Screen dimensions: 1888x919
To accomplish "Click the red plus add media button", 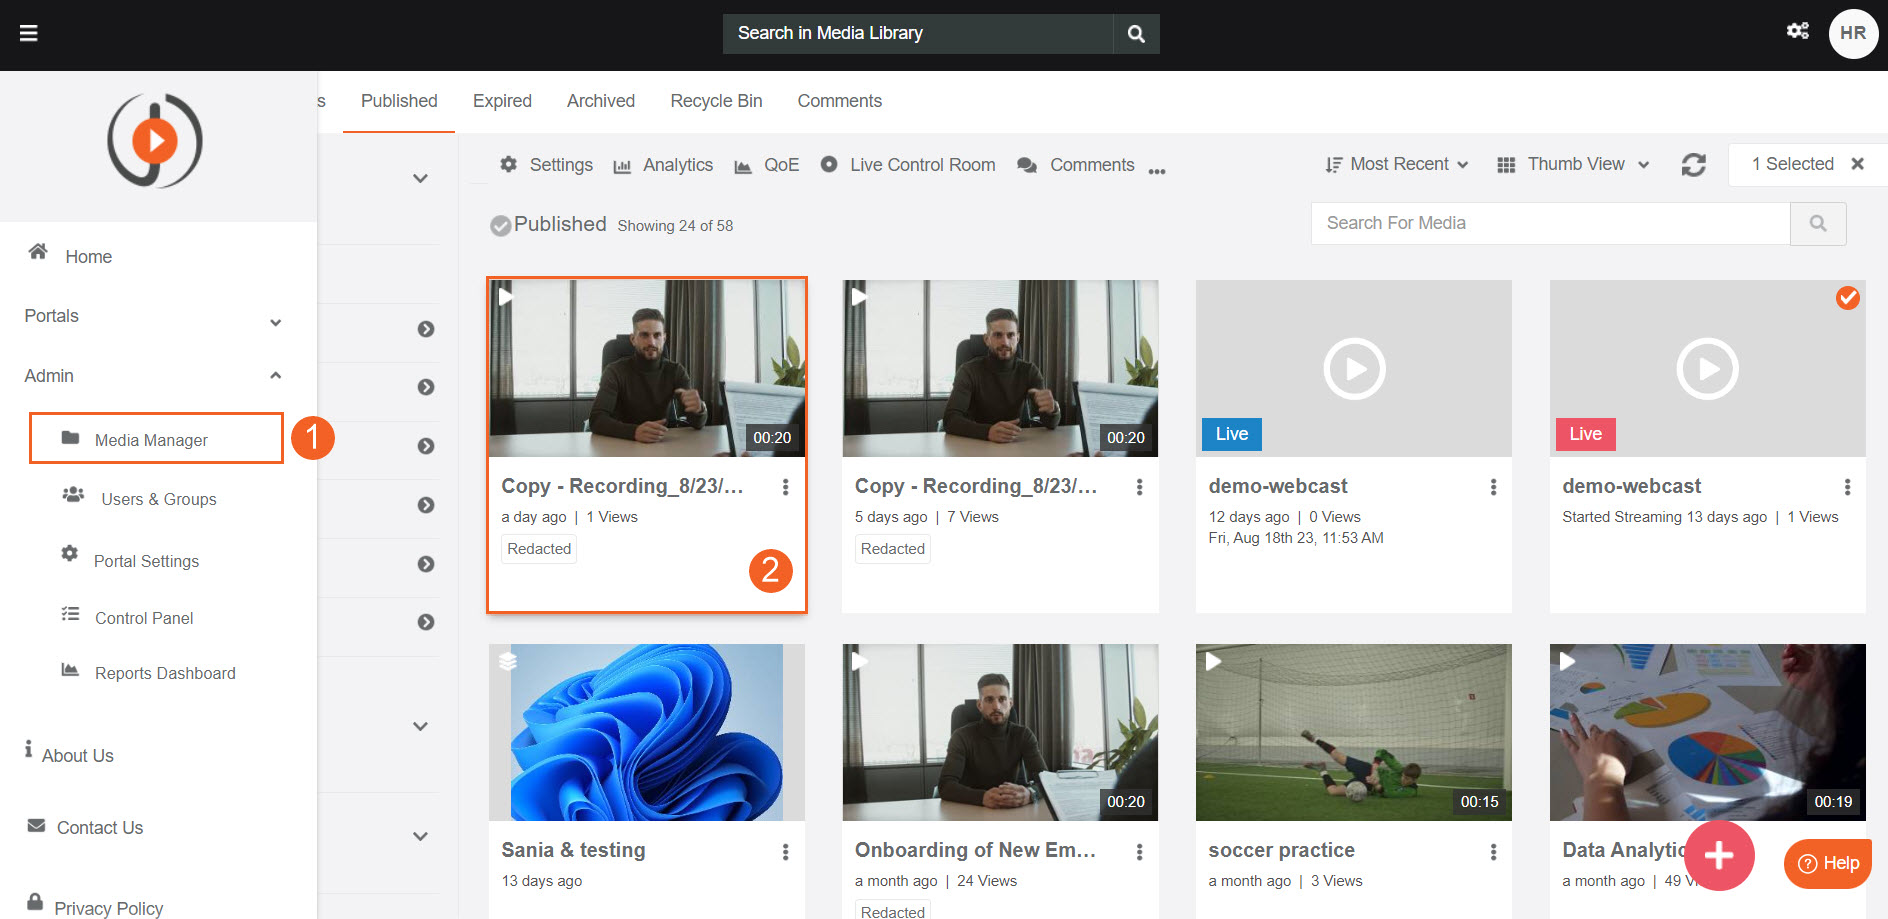I will point(1718,856).
